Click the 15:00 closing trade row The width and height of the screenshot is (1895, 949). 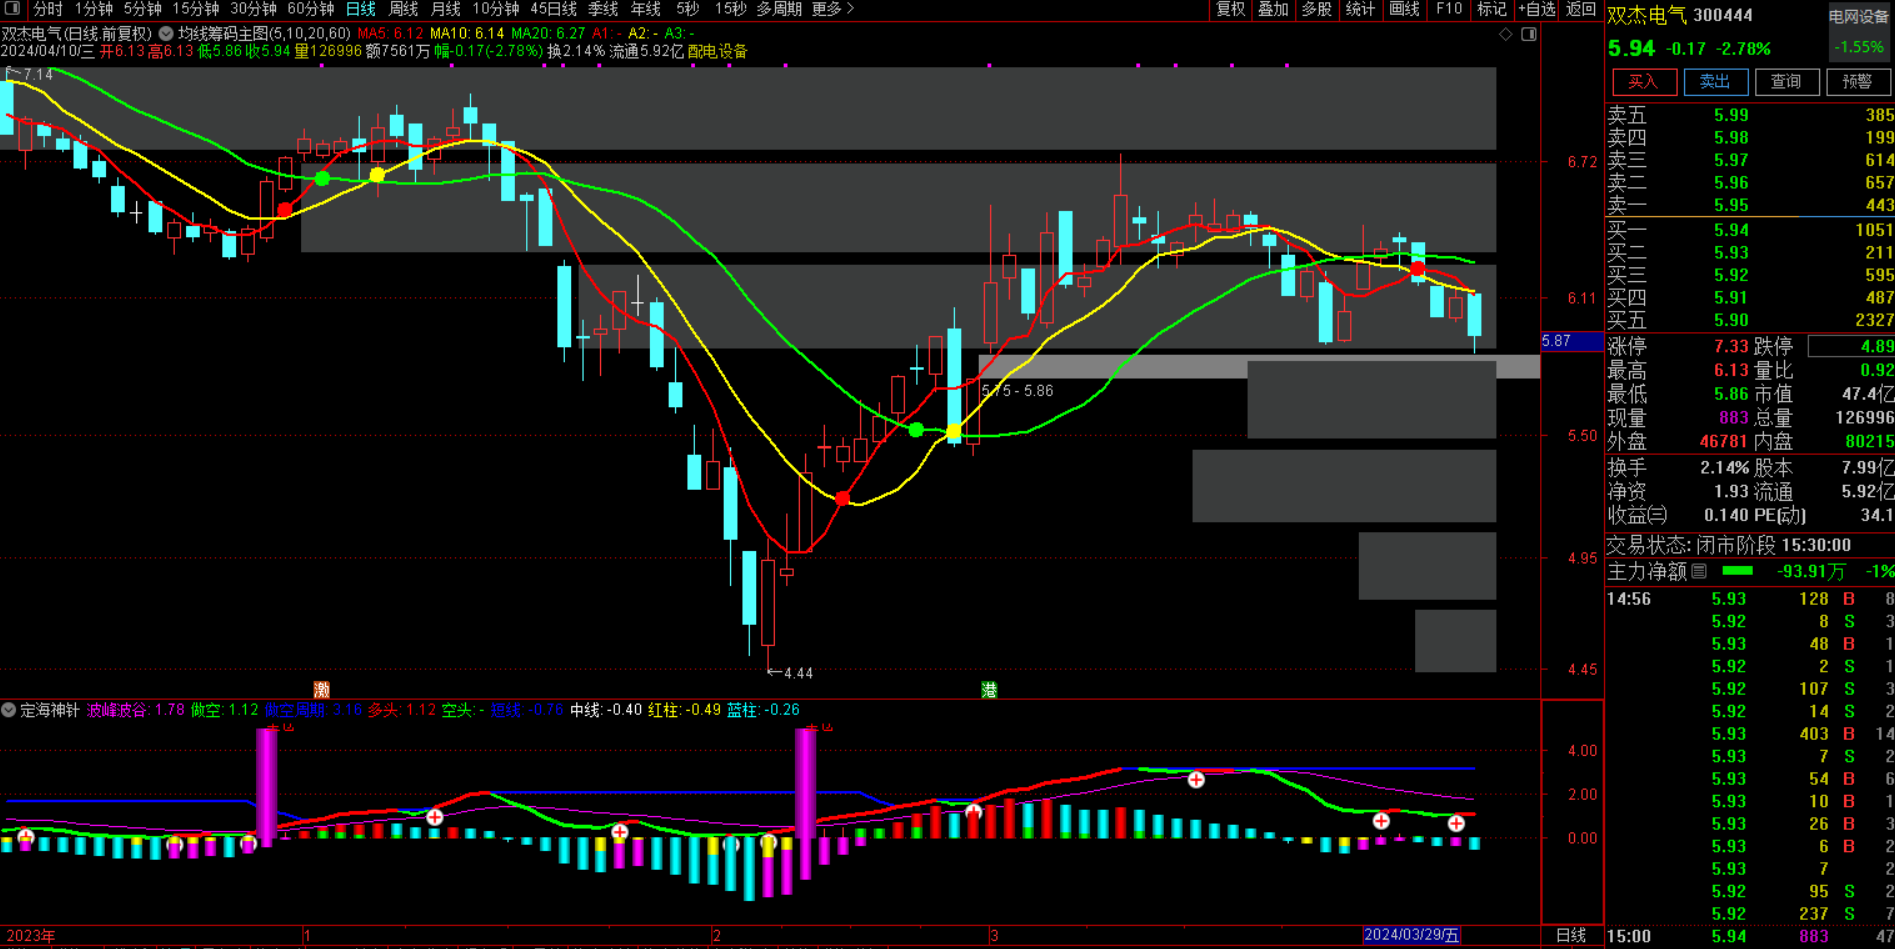(1750, 937)
